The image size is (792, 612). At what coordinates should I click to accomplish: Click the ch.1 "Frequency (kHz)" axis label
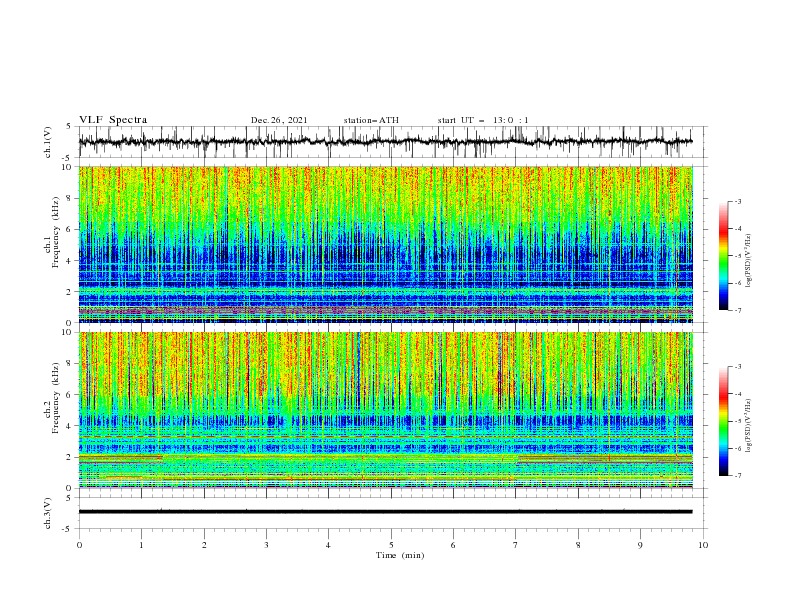(x=55, y=232)
